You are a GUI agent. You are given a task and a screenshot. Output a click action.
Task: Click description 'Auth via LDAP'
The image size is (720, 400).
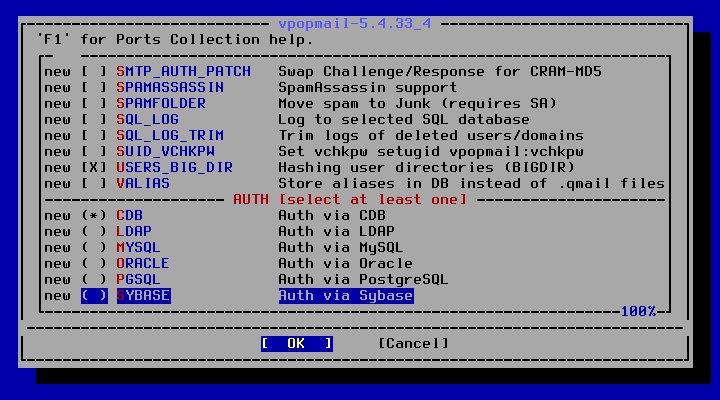(x=337, y=231)
